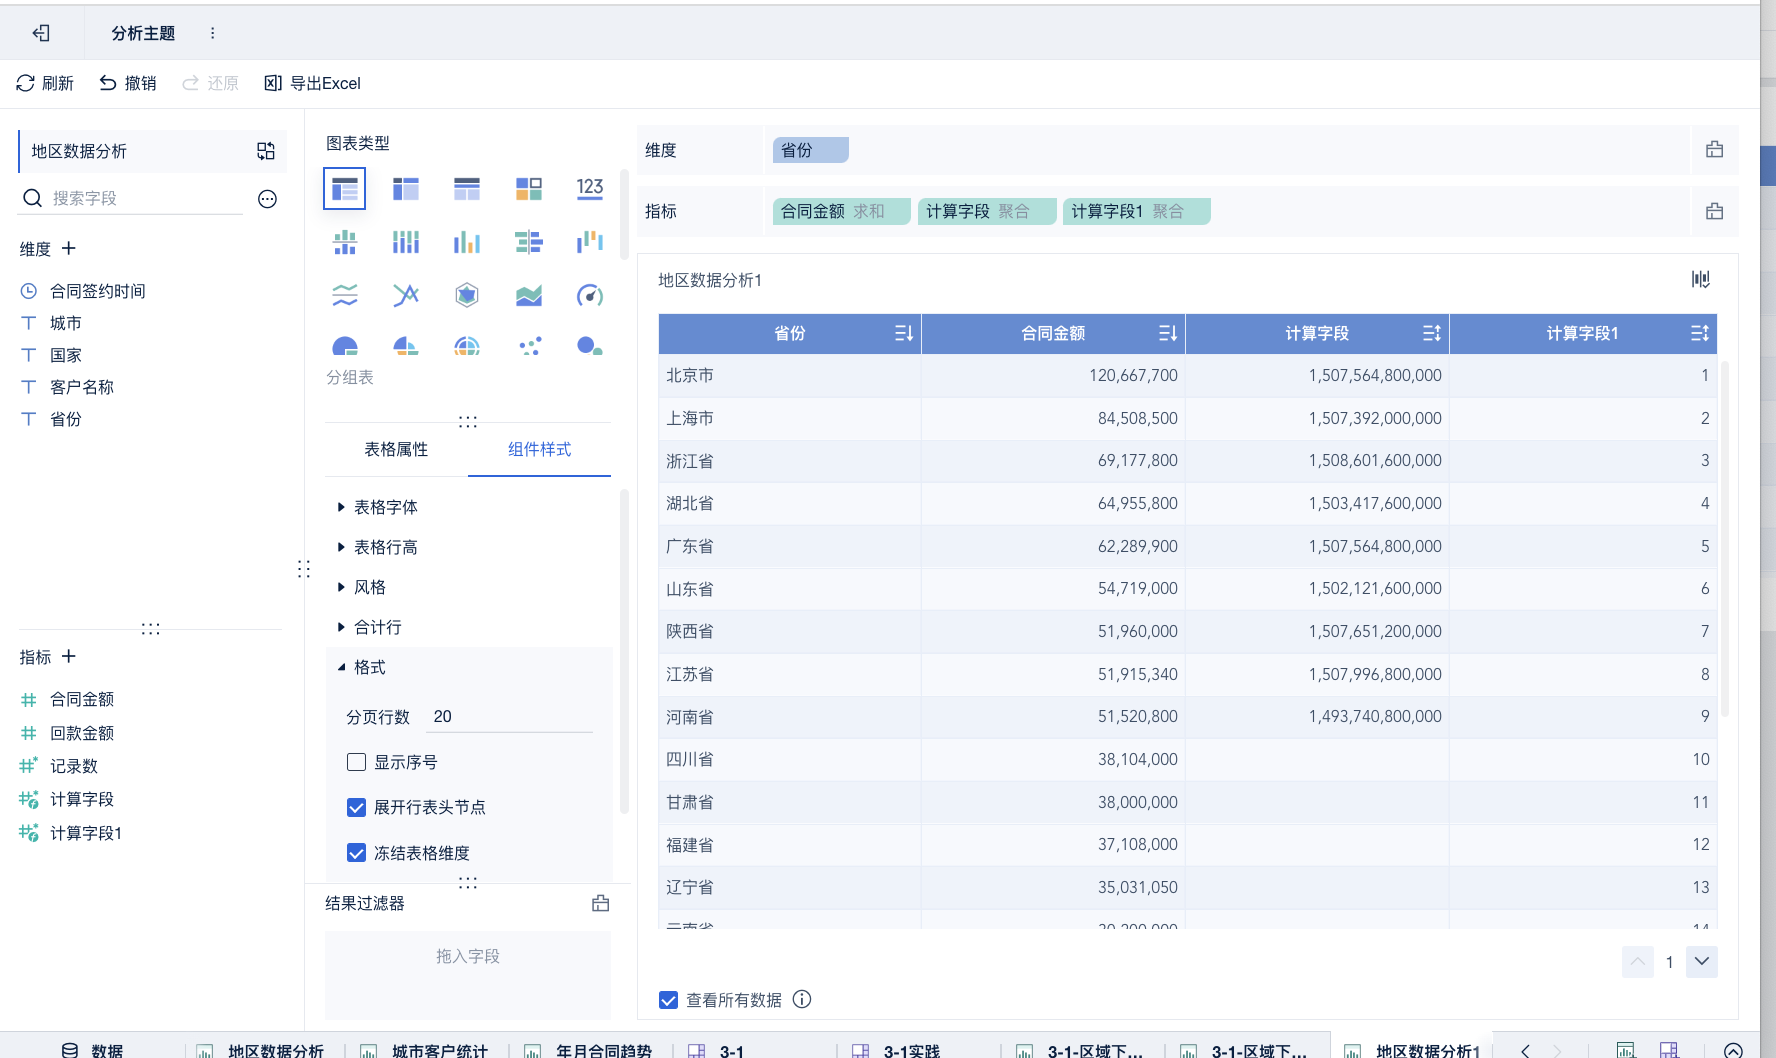Select the cross table chart type
This screenshot has height=1058, width=1776.
point(406,188)
